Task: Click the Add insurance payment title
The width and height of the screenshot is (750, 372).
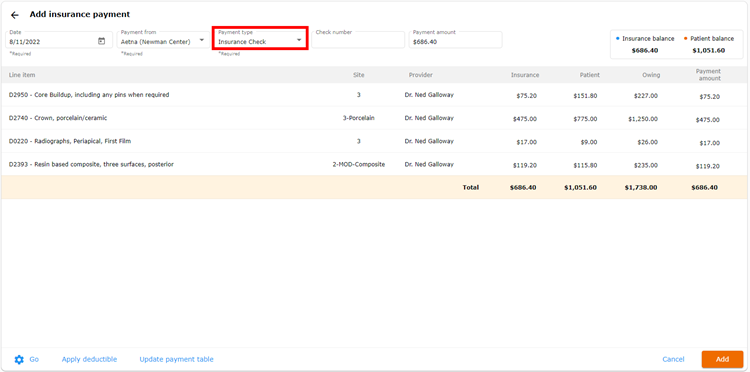Action: coord(79,14)
